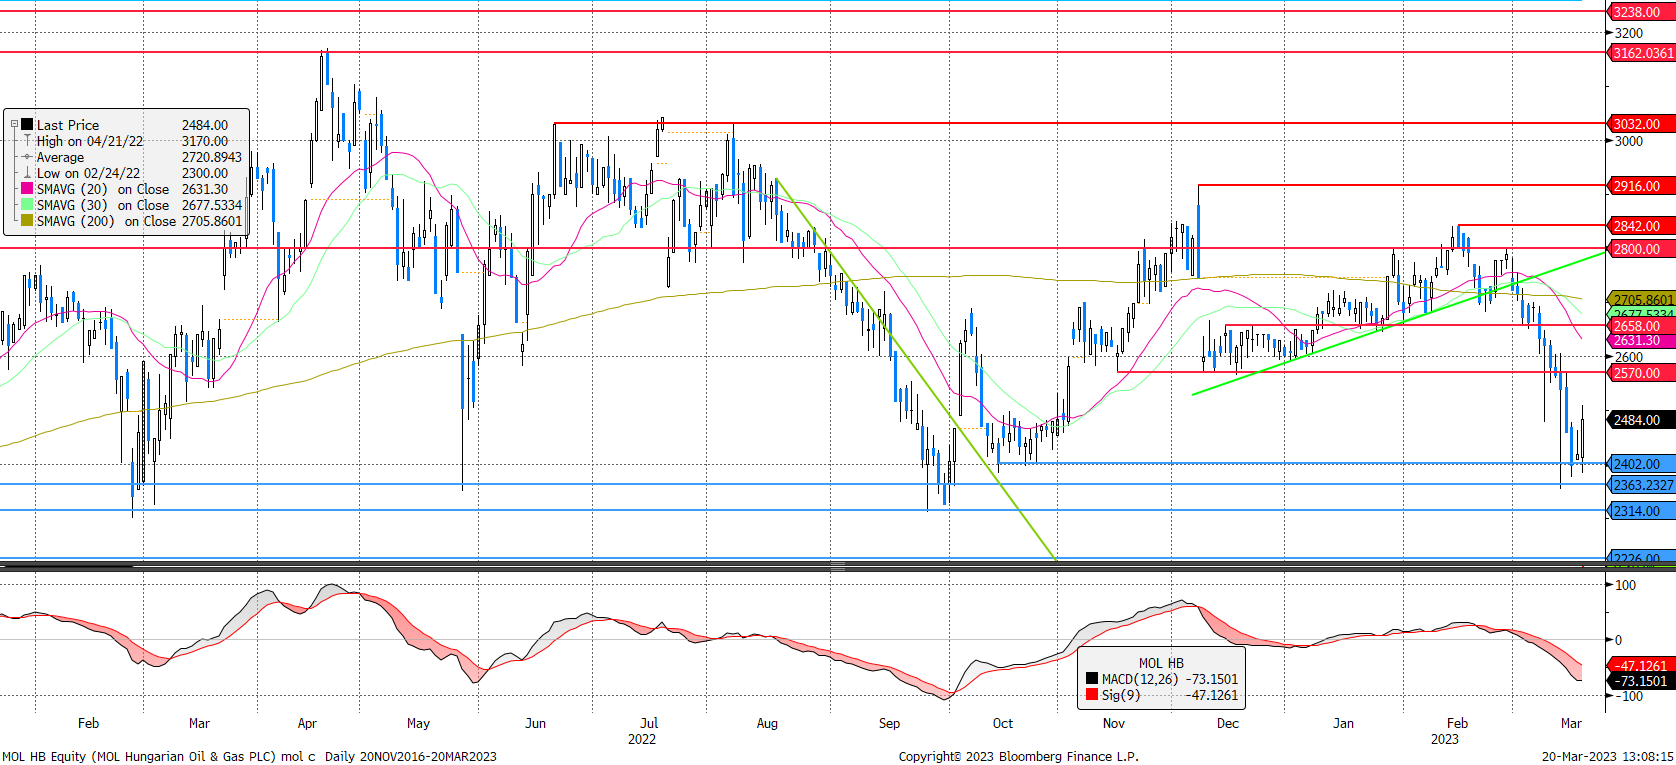Collapse the Last Price legend tree

tap(15, 125)
